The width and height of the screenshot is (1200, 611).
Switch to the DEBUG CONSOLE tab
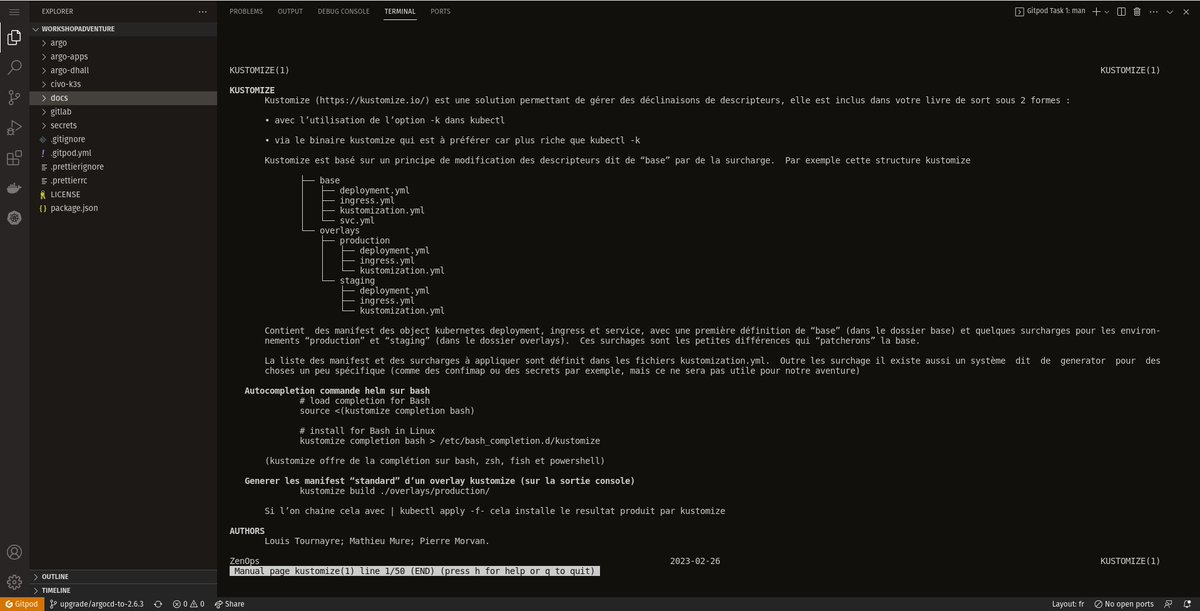tap(343, 11)
